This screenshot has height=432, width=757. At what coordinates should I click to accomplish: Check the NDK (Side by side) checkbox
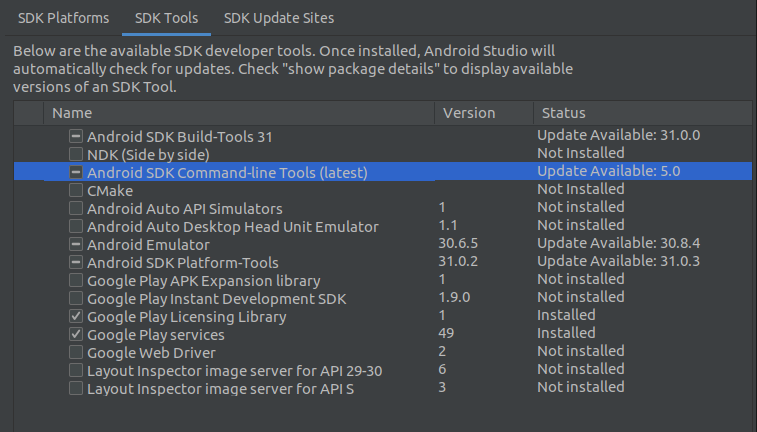76,154
